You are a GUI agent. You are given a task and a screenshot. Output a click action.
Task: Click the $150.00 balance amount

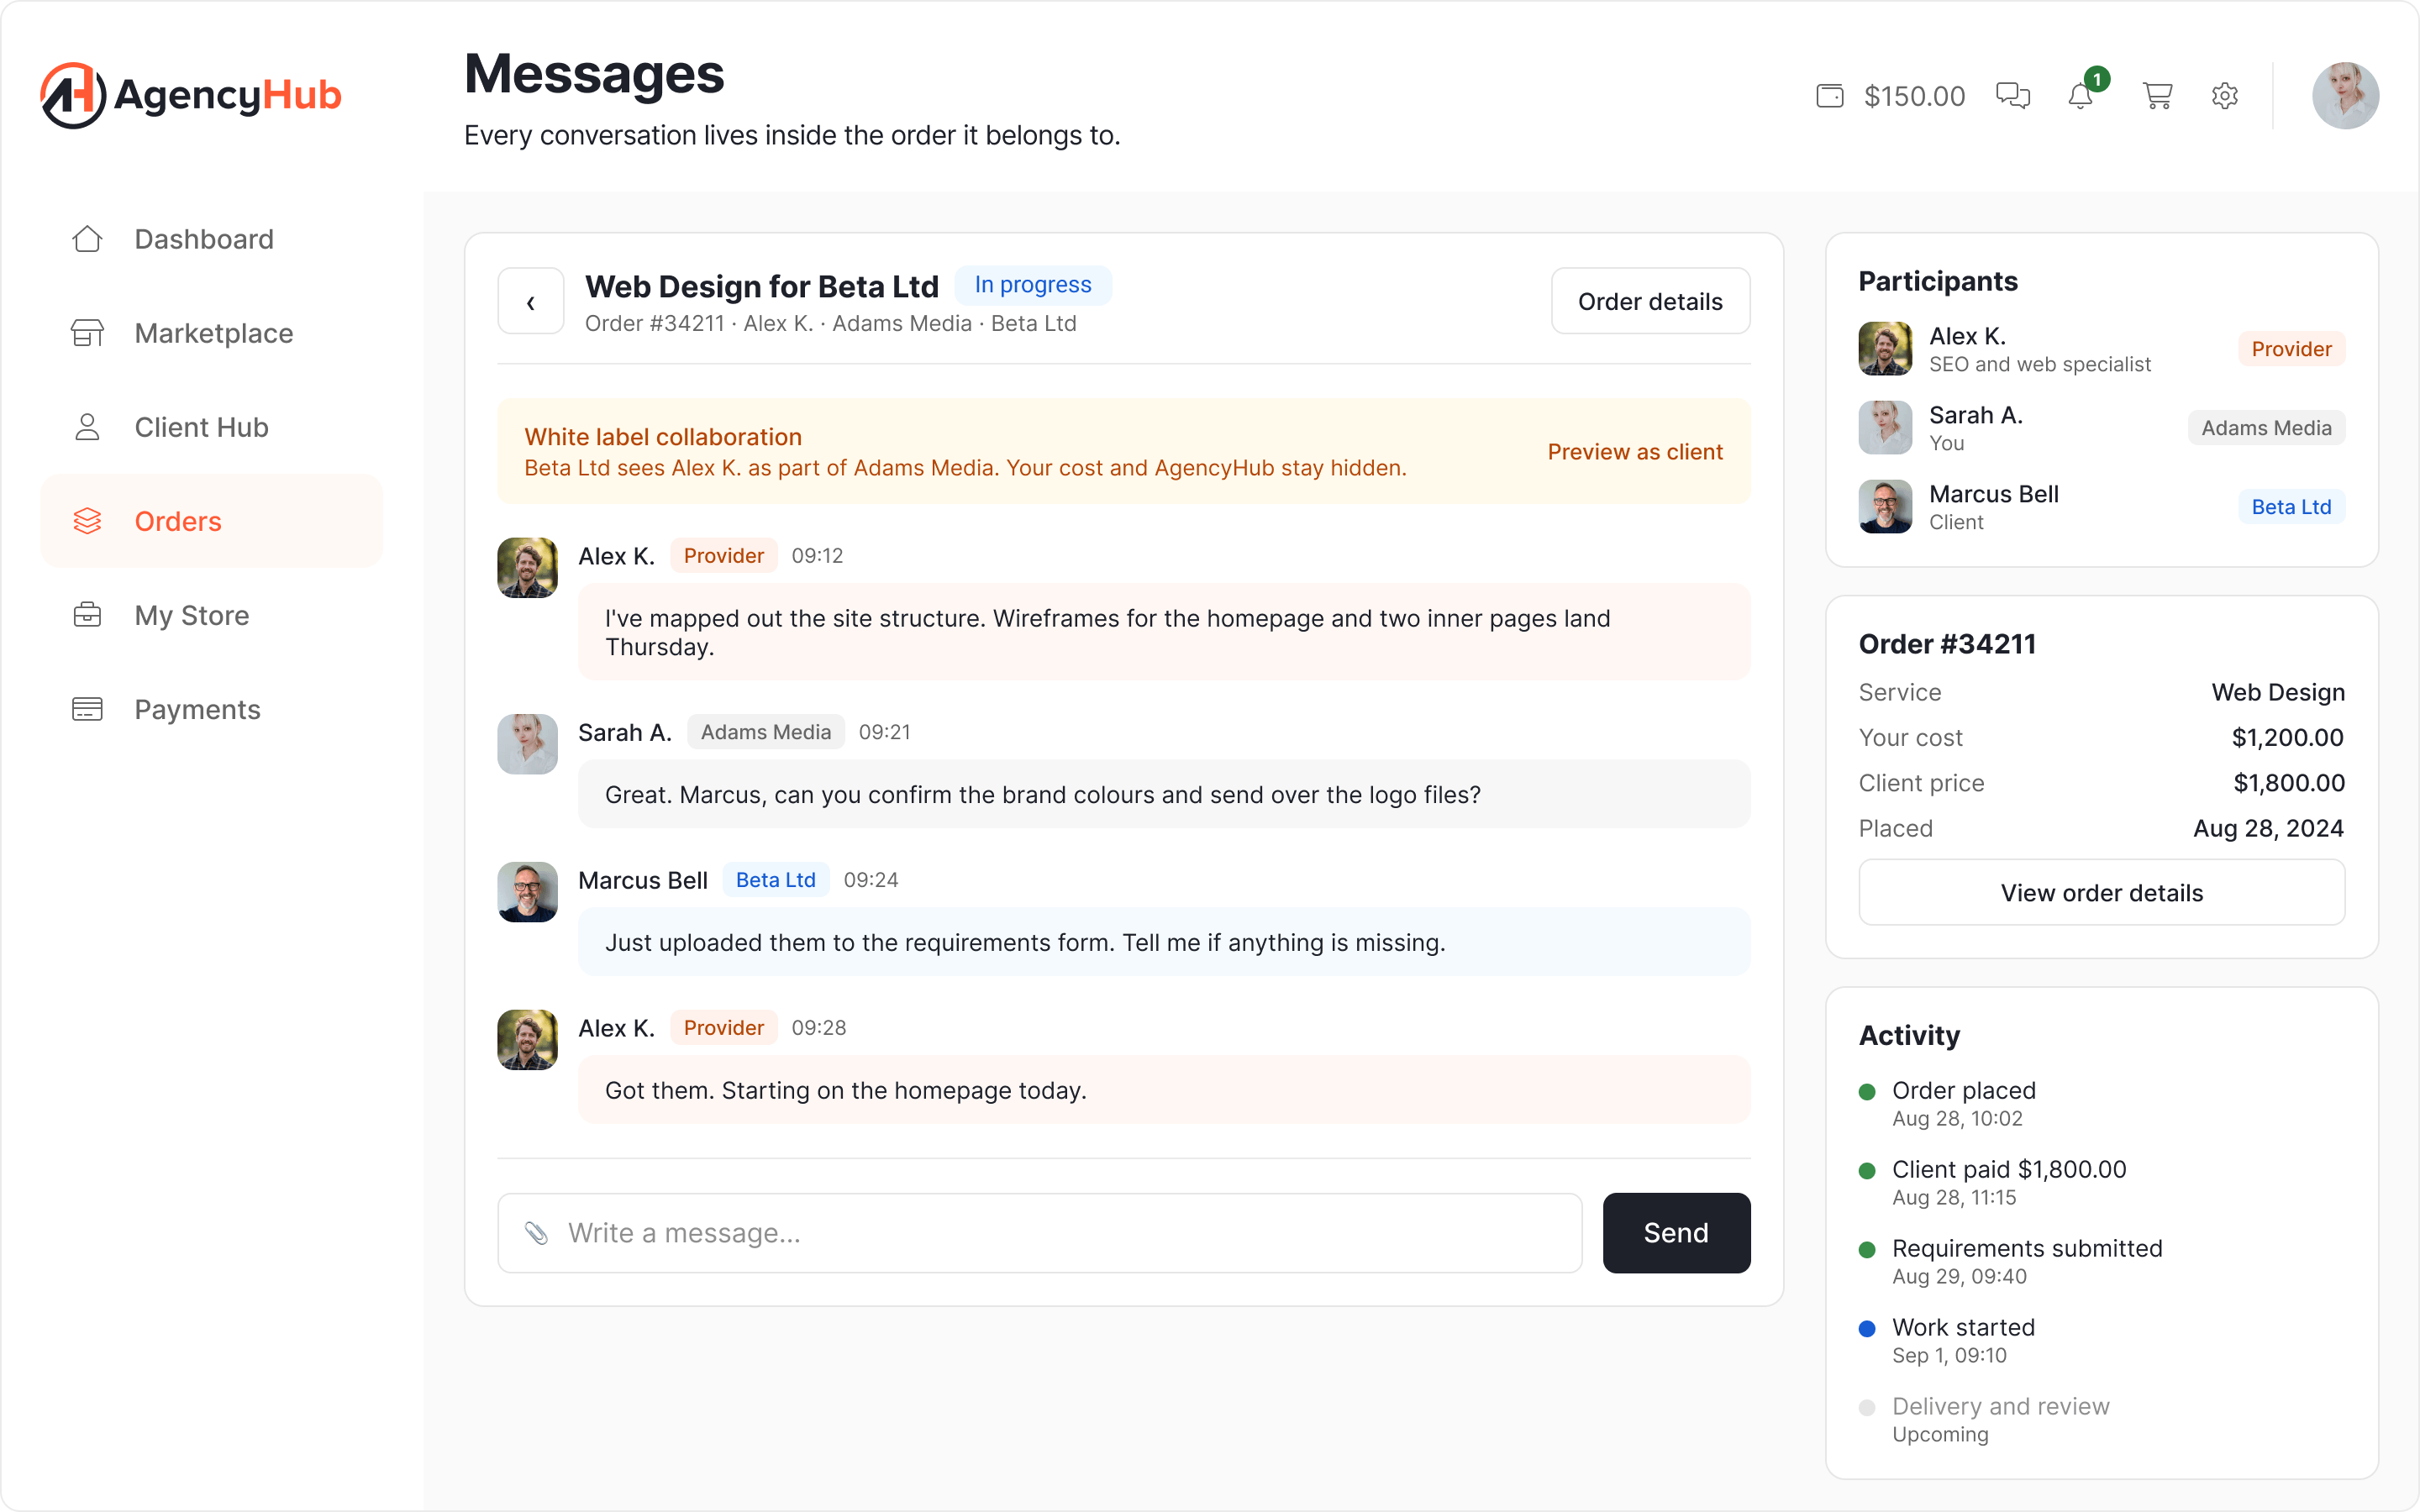pyautogui.click(x=1914, y=96)
